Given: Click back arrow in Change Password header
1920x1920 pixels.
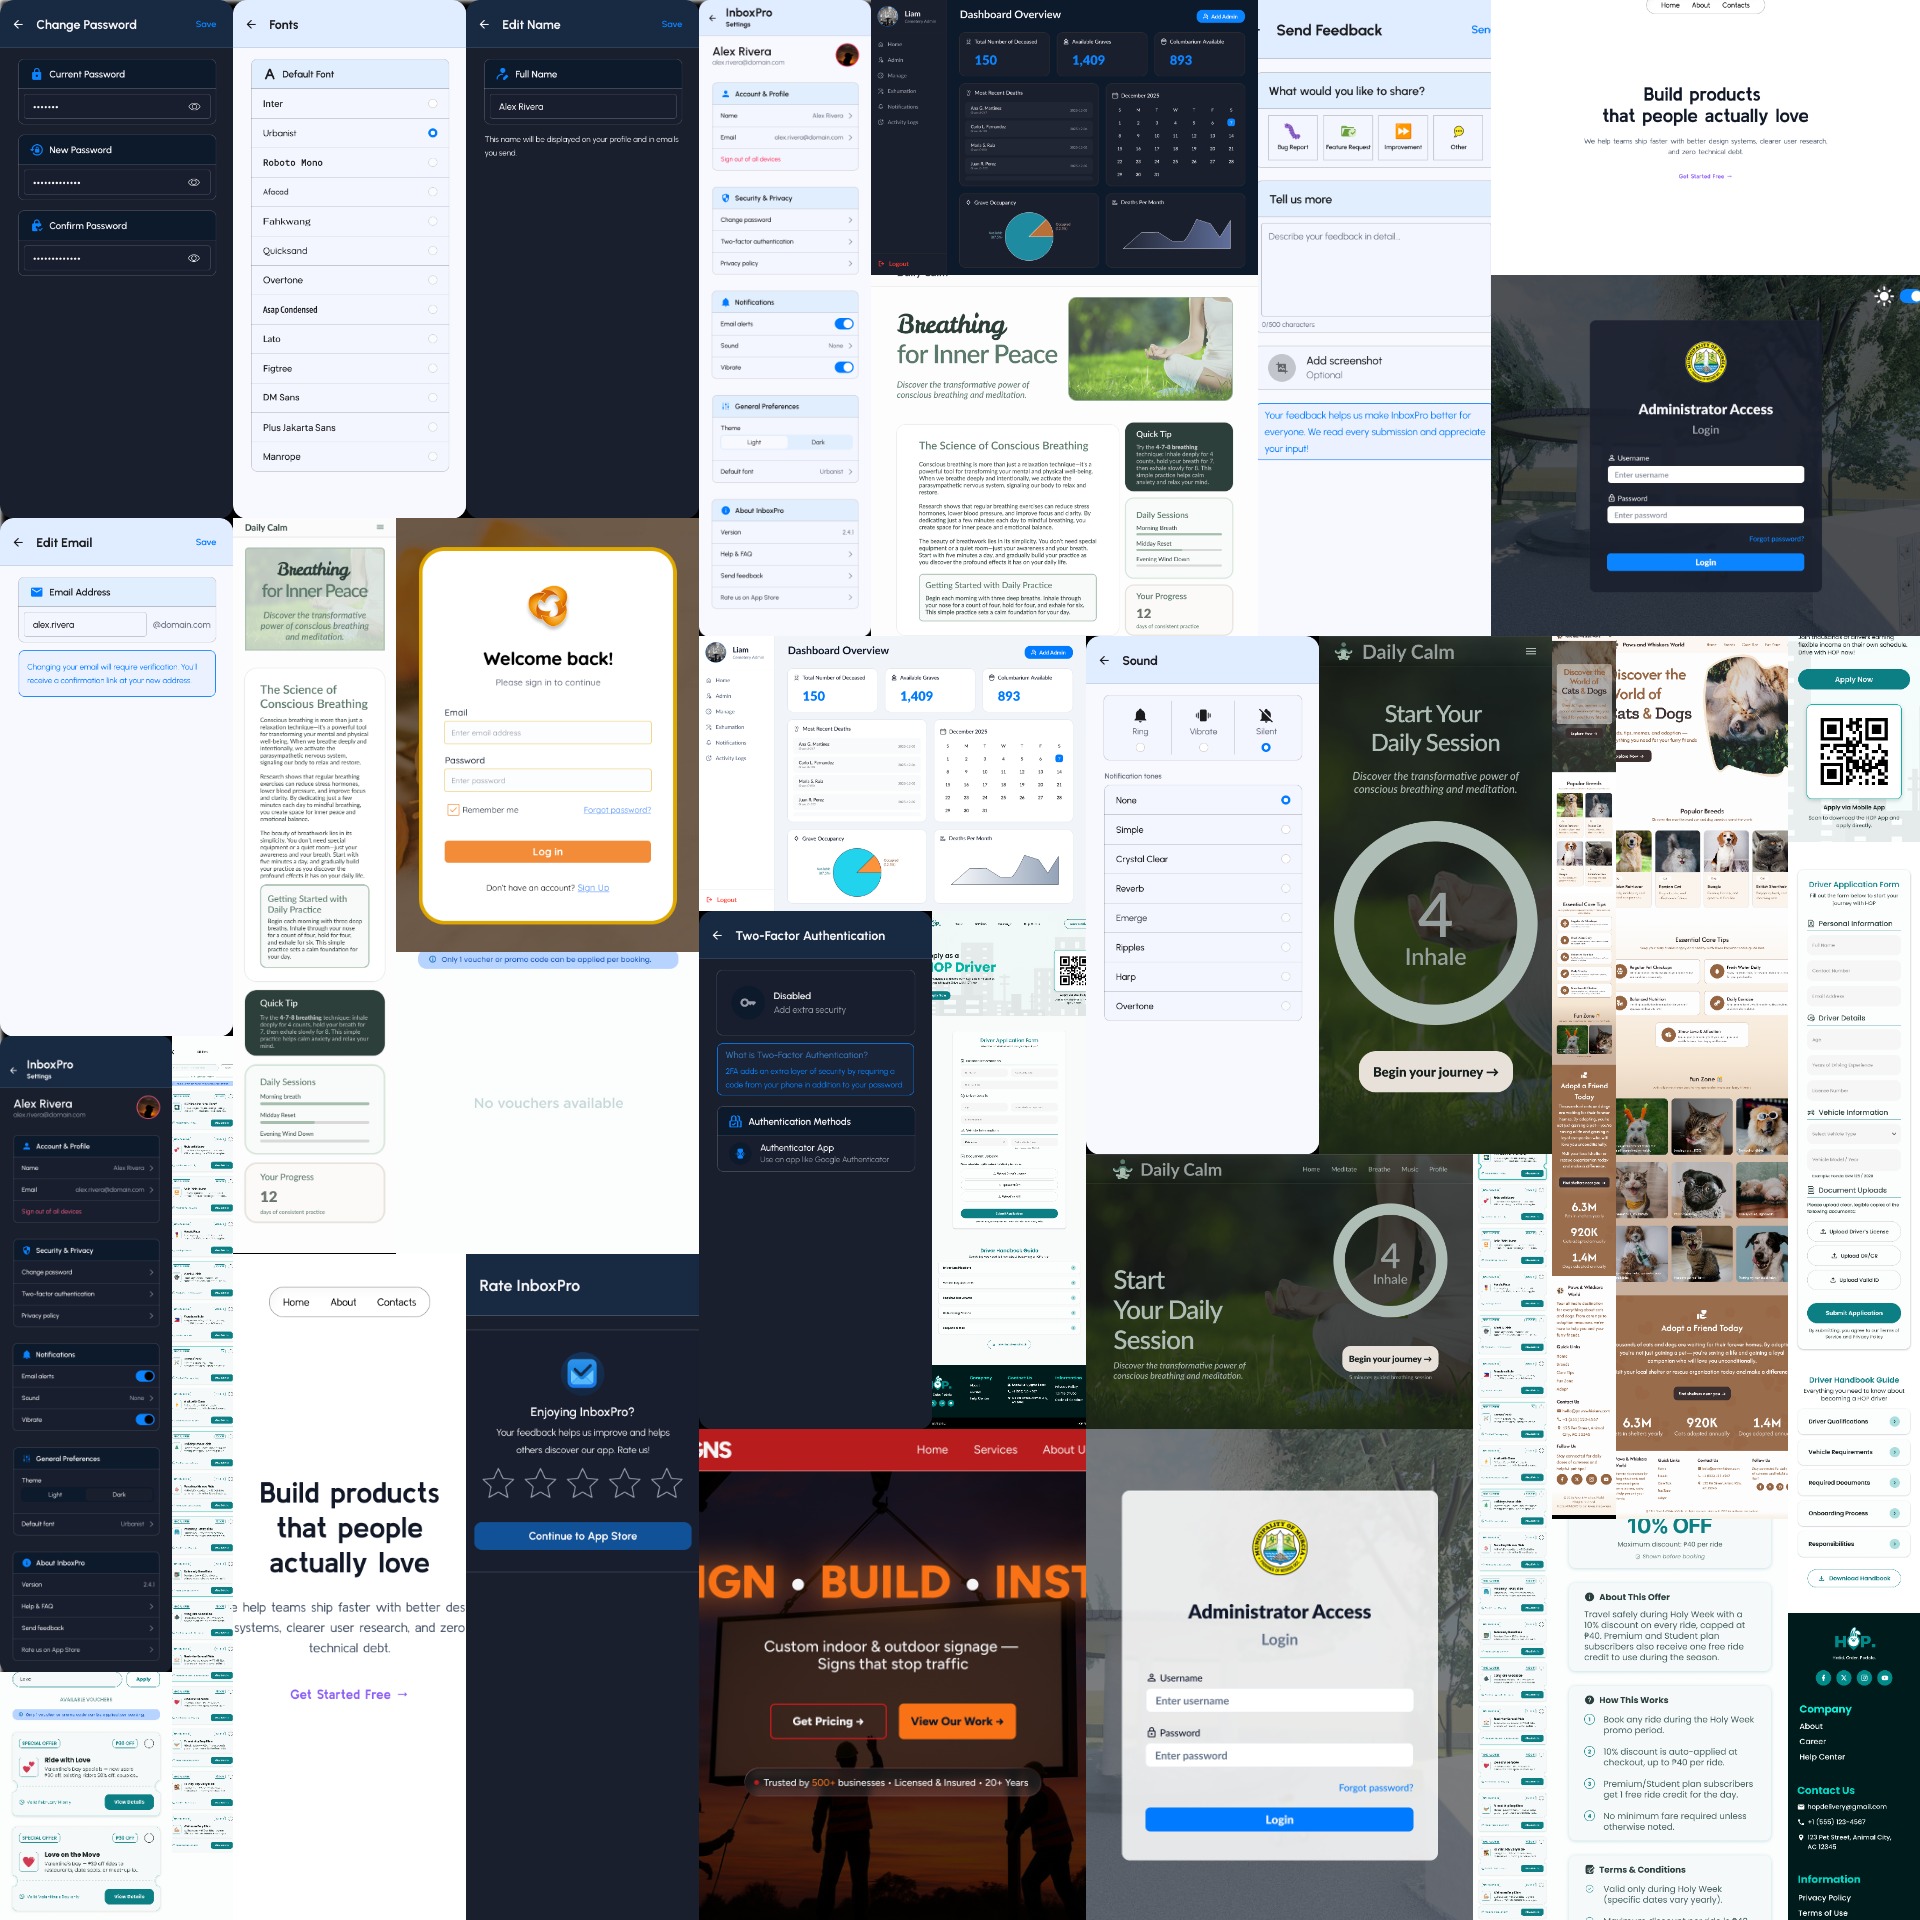Looking at the screenshot, I should (18, 24).
